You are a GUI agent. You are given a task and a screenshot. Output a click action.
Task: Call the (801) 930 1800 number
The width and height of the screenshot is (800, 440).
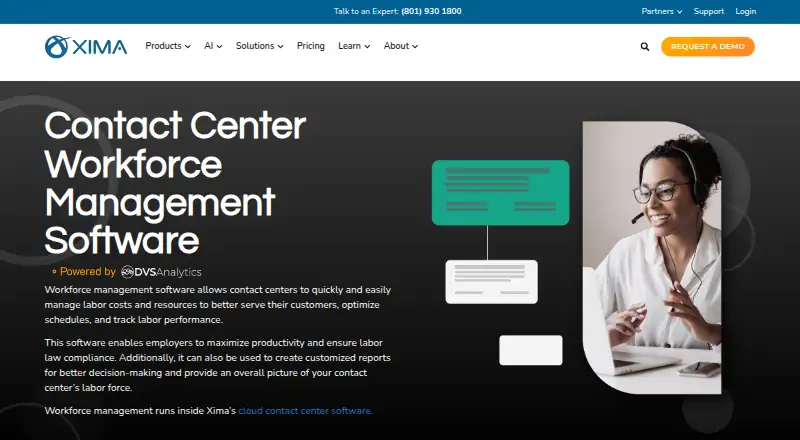pyautogui.click(x=431, y=11)
